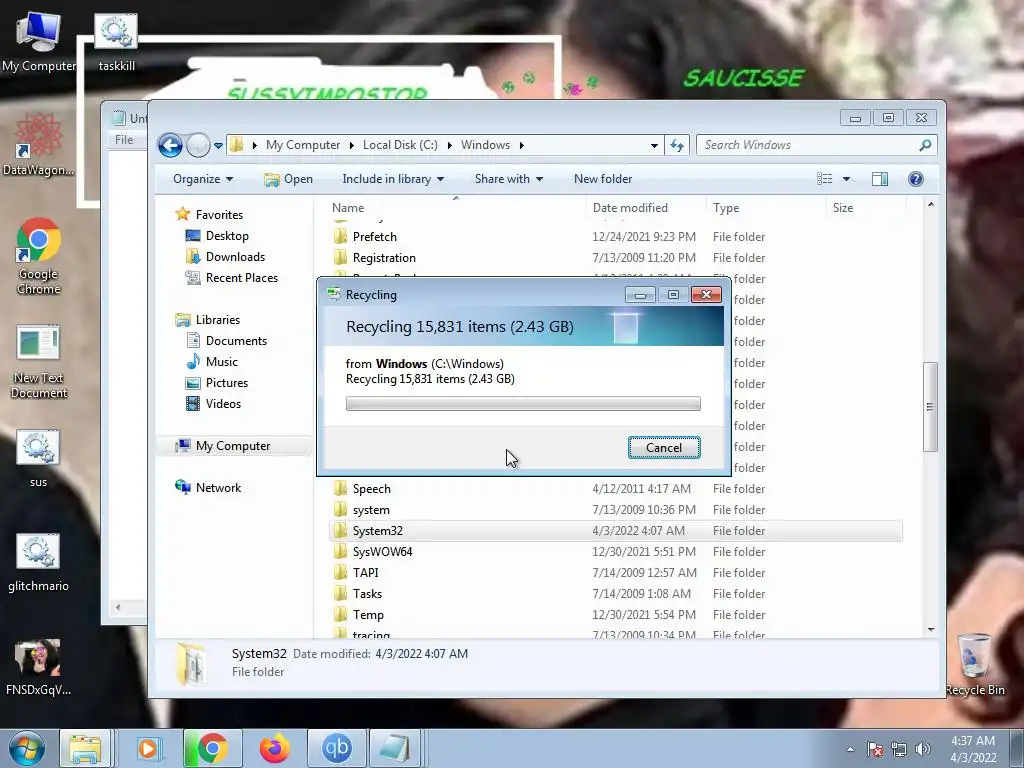Open the network tray icon
The width and height of the screenshot is (1024, 768).
click(899, 749)
